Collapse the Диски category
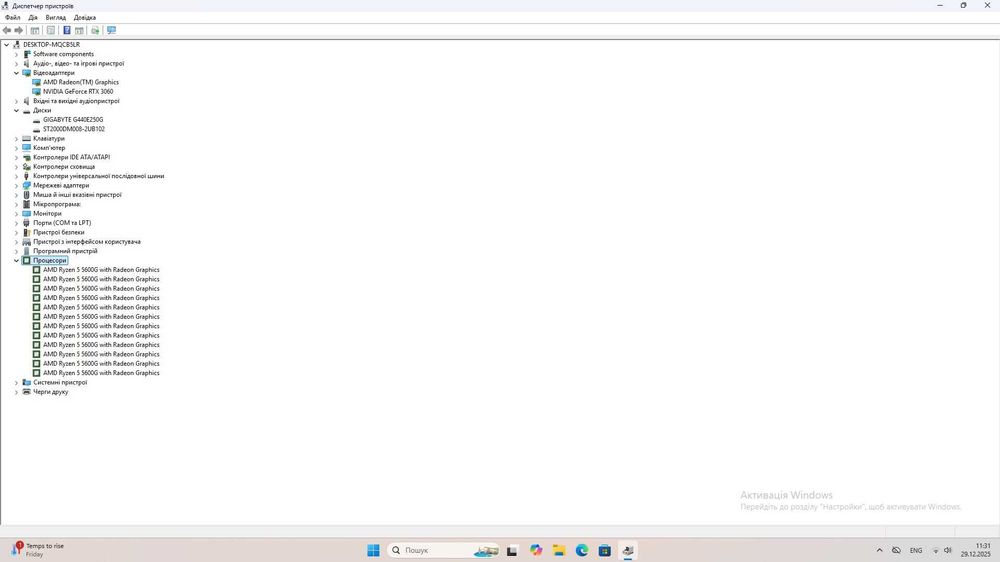The height and width of the screenshot is (562, 1000). [x=17, y=110]
